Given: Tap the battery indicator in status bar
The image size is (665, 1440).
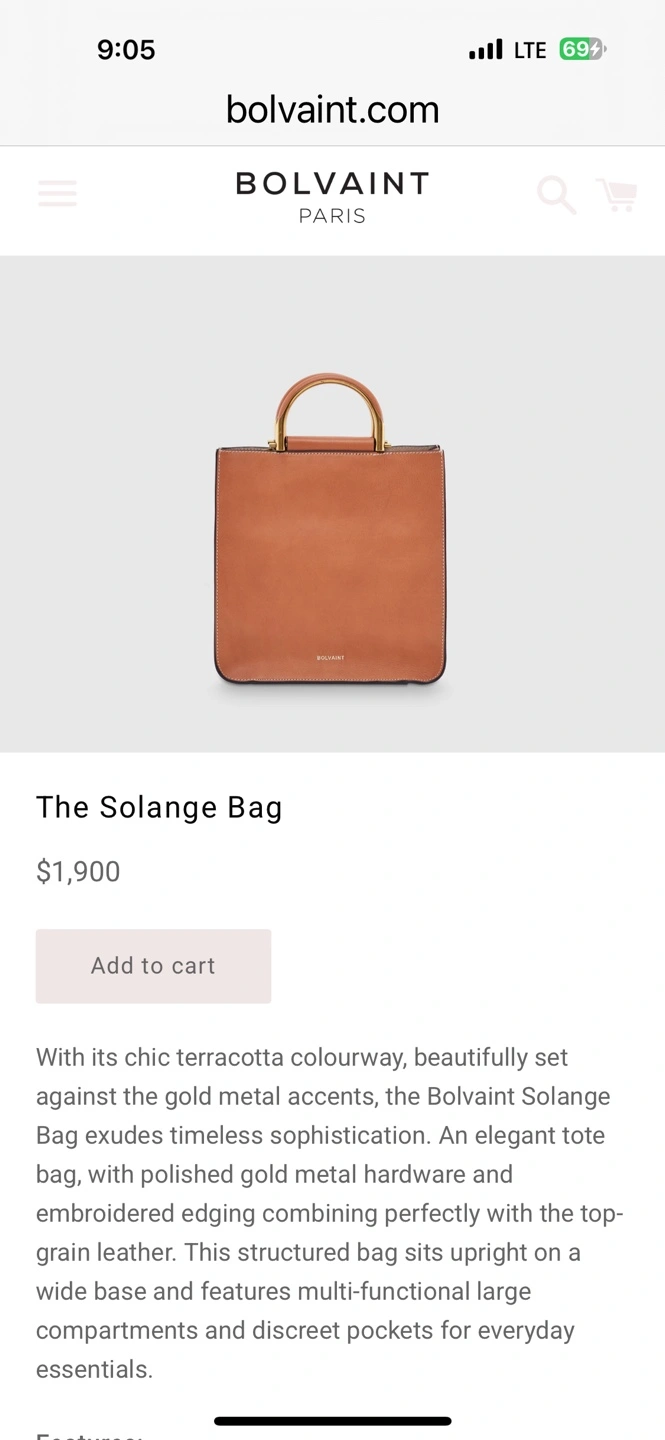Looking at the screenshot, I should click(x=581, y=50).
